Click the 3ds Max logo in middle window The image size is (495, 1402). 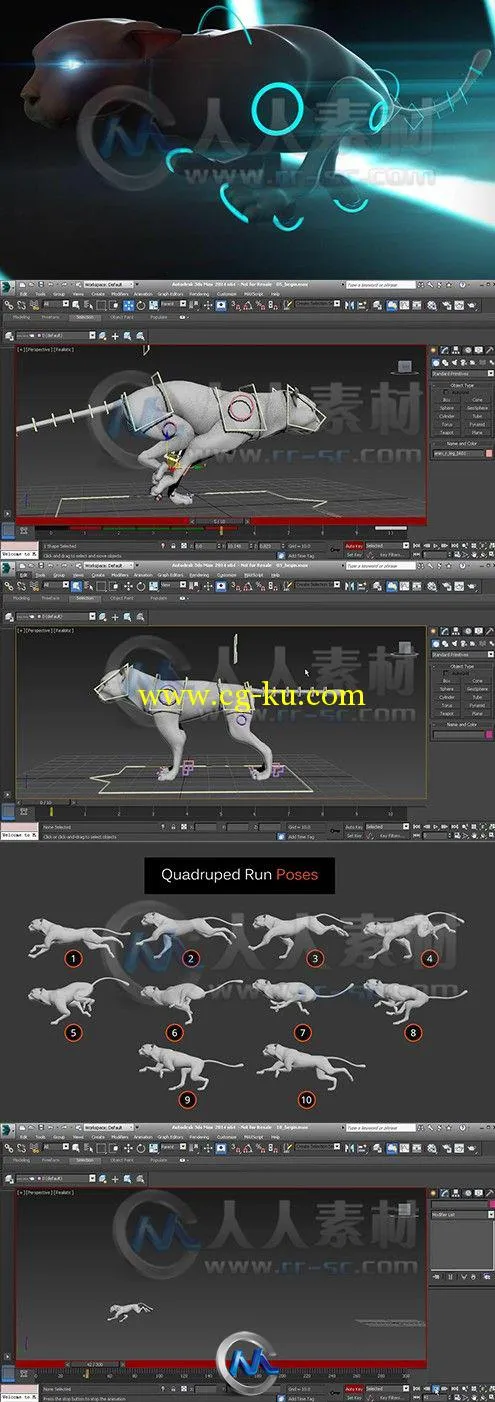point(7,568)
